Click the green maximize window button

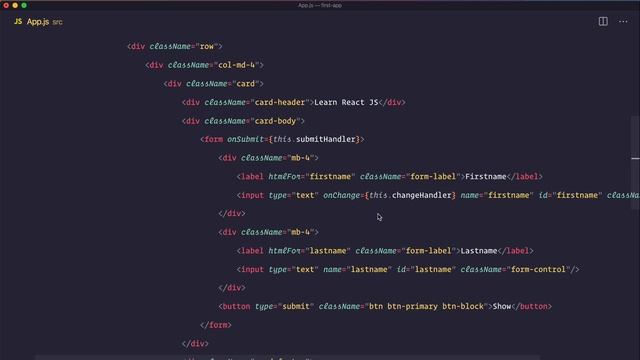point(24,5)
